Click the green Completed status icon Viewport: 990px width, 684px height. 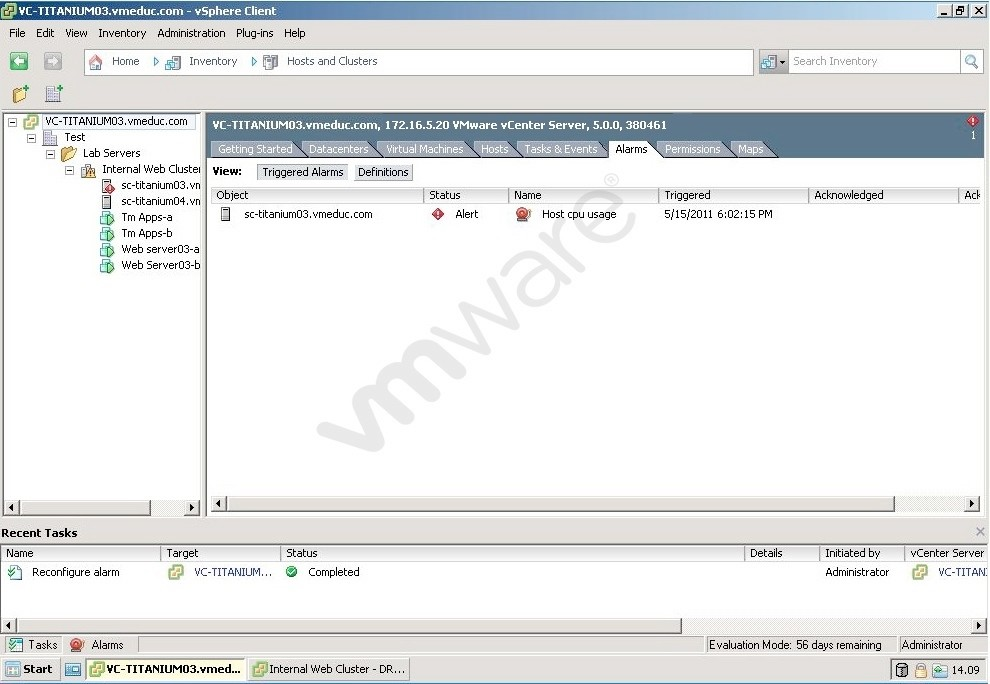[291, 572]
